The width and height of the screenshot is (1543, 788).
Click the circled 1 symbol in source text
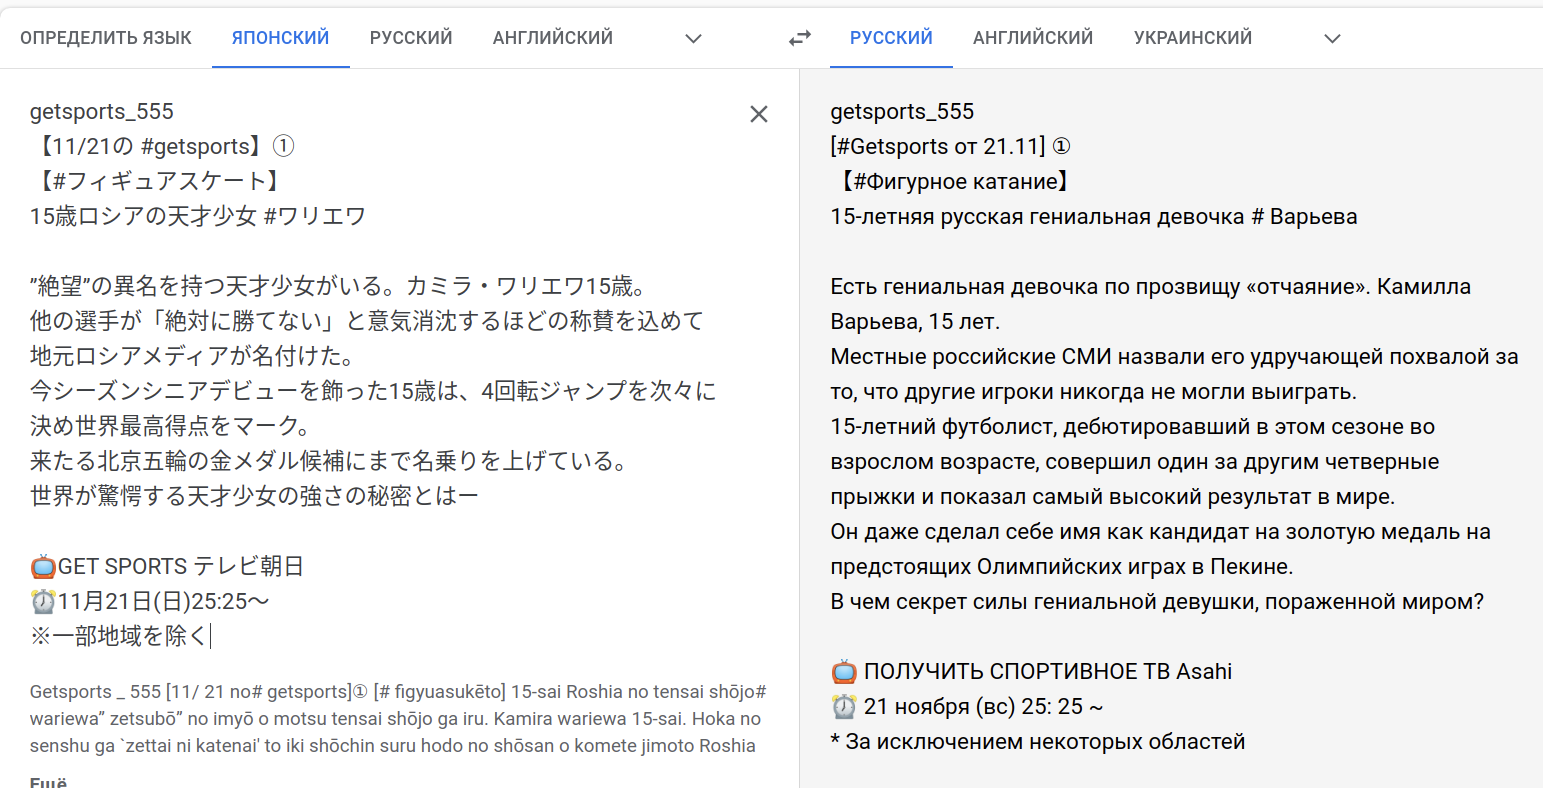click(x=283, y=147)
